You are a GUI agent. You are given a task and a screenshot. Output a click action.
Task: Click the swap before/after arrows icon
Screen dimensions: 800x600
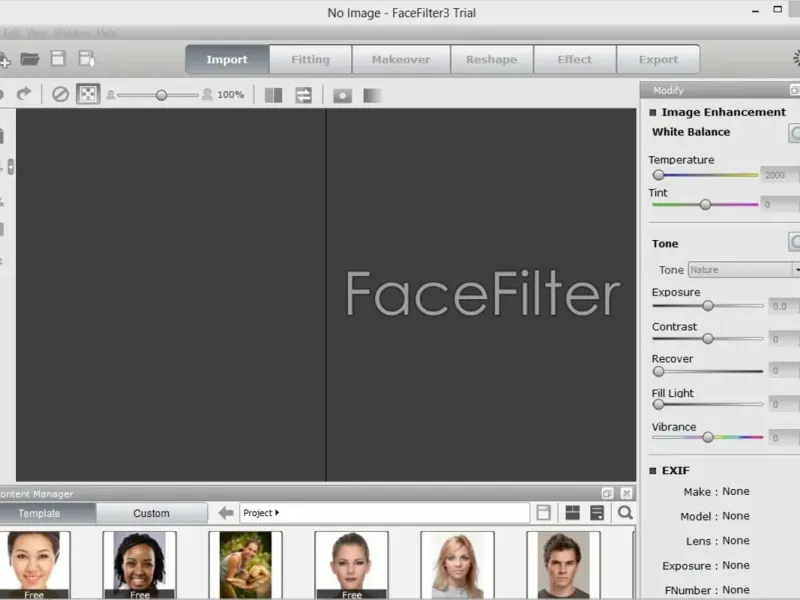point(304,95)
